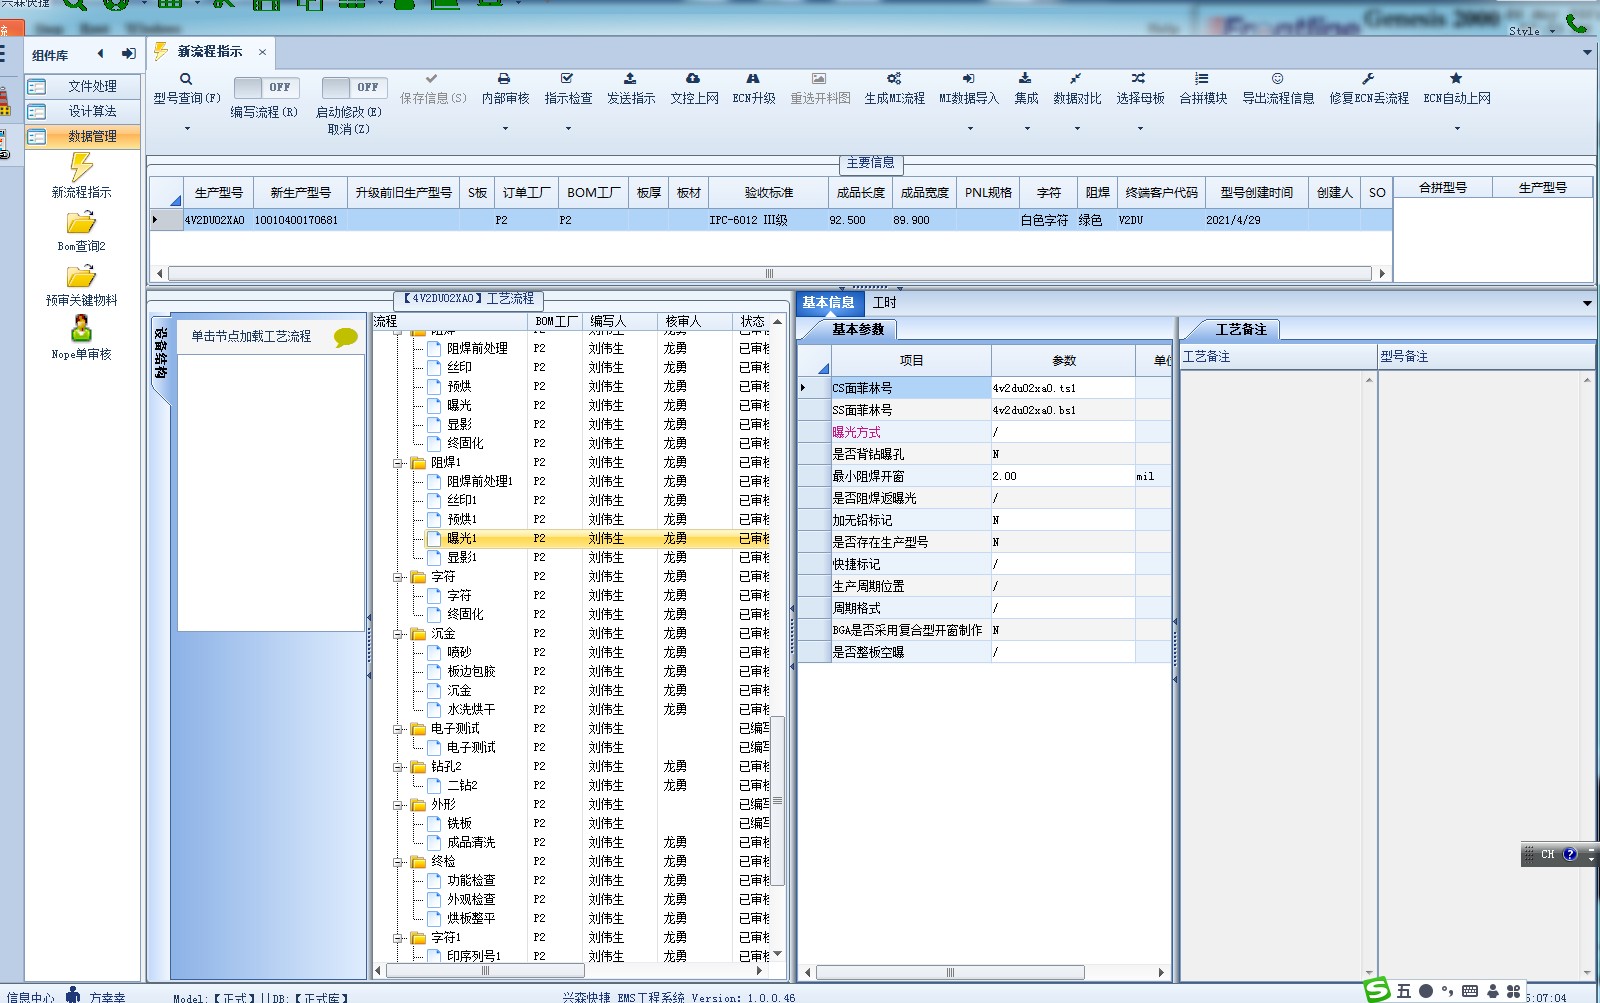1600x1003 pixels.
Task: Select the 成品清洗 tree node
Action: [x=471, y=843]
